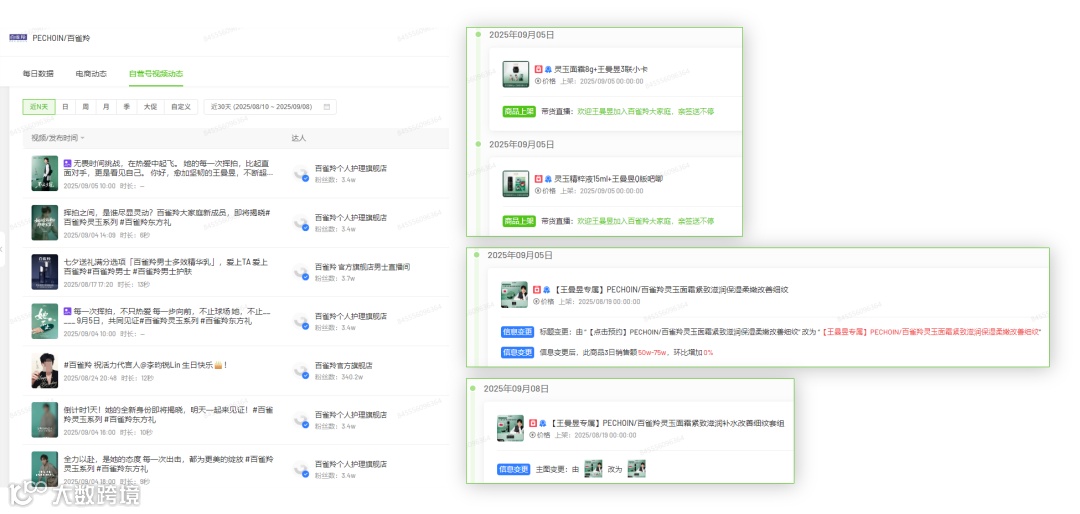
Task: Click the blue shop icon beside 灵玉面霜8g
Action: coord(548,70)
